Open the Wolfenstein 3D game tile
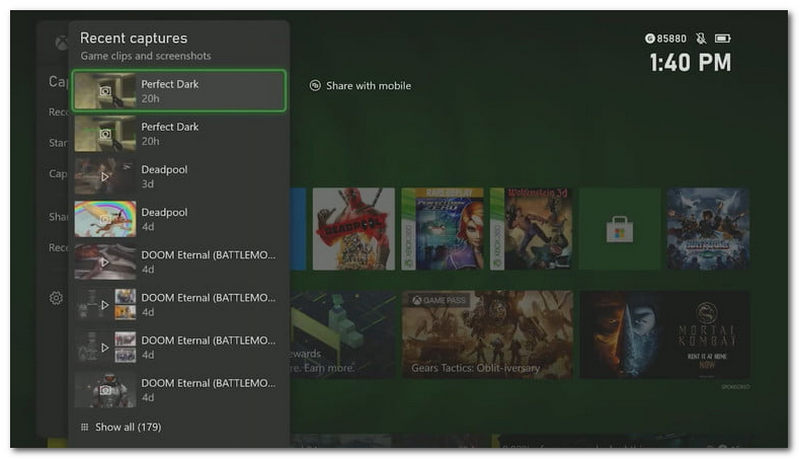 coord(531,228)
